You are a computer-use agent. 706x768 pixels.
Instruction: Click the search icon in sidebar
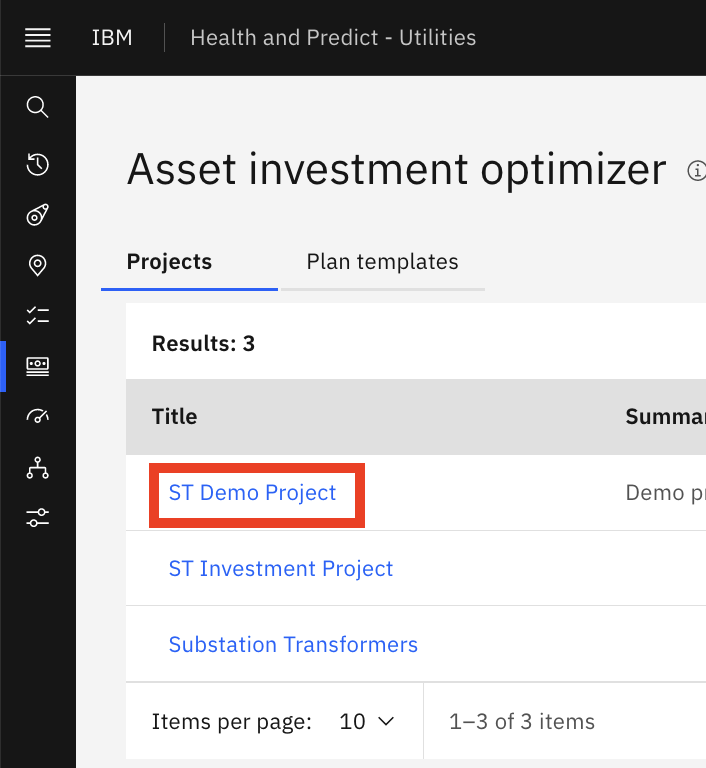click(x=38, y=107)
